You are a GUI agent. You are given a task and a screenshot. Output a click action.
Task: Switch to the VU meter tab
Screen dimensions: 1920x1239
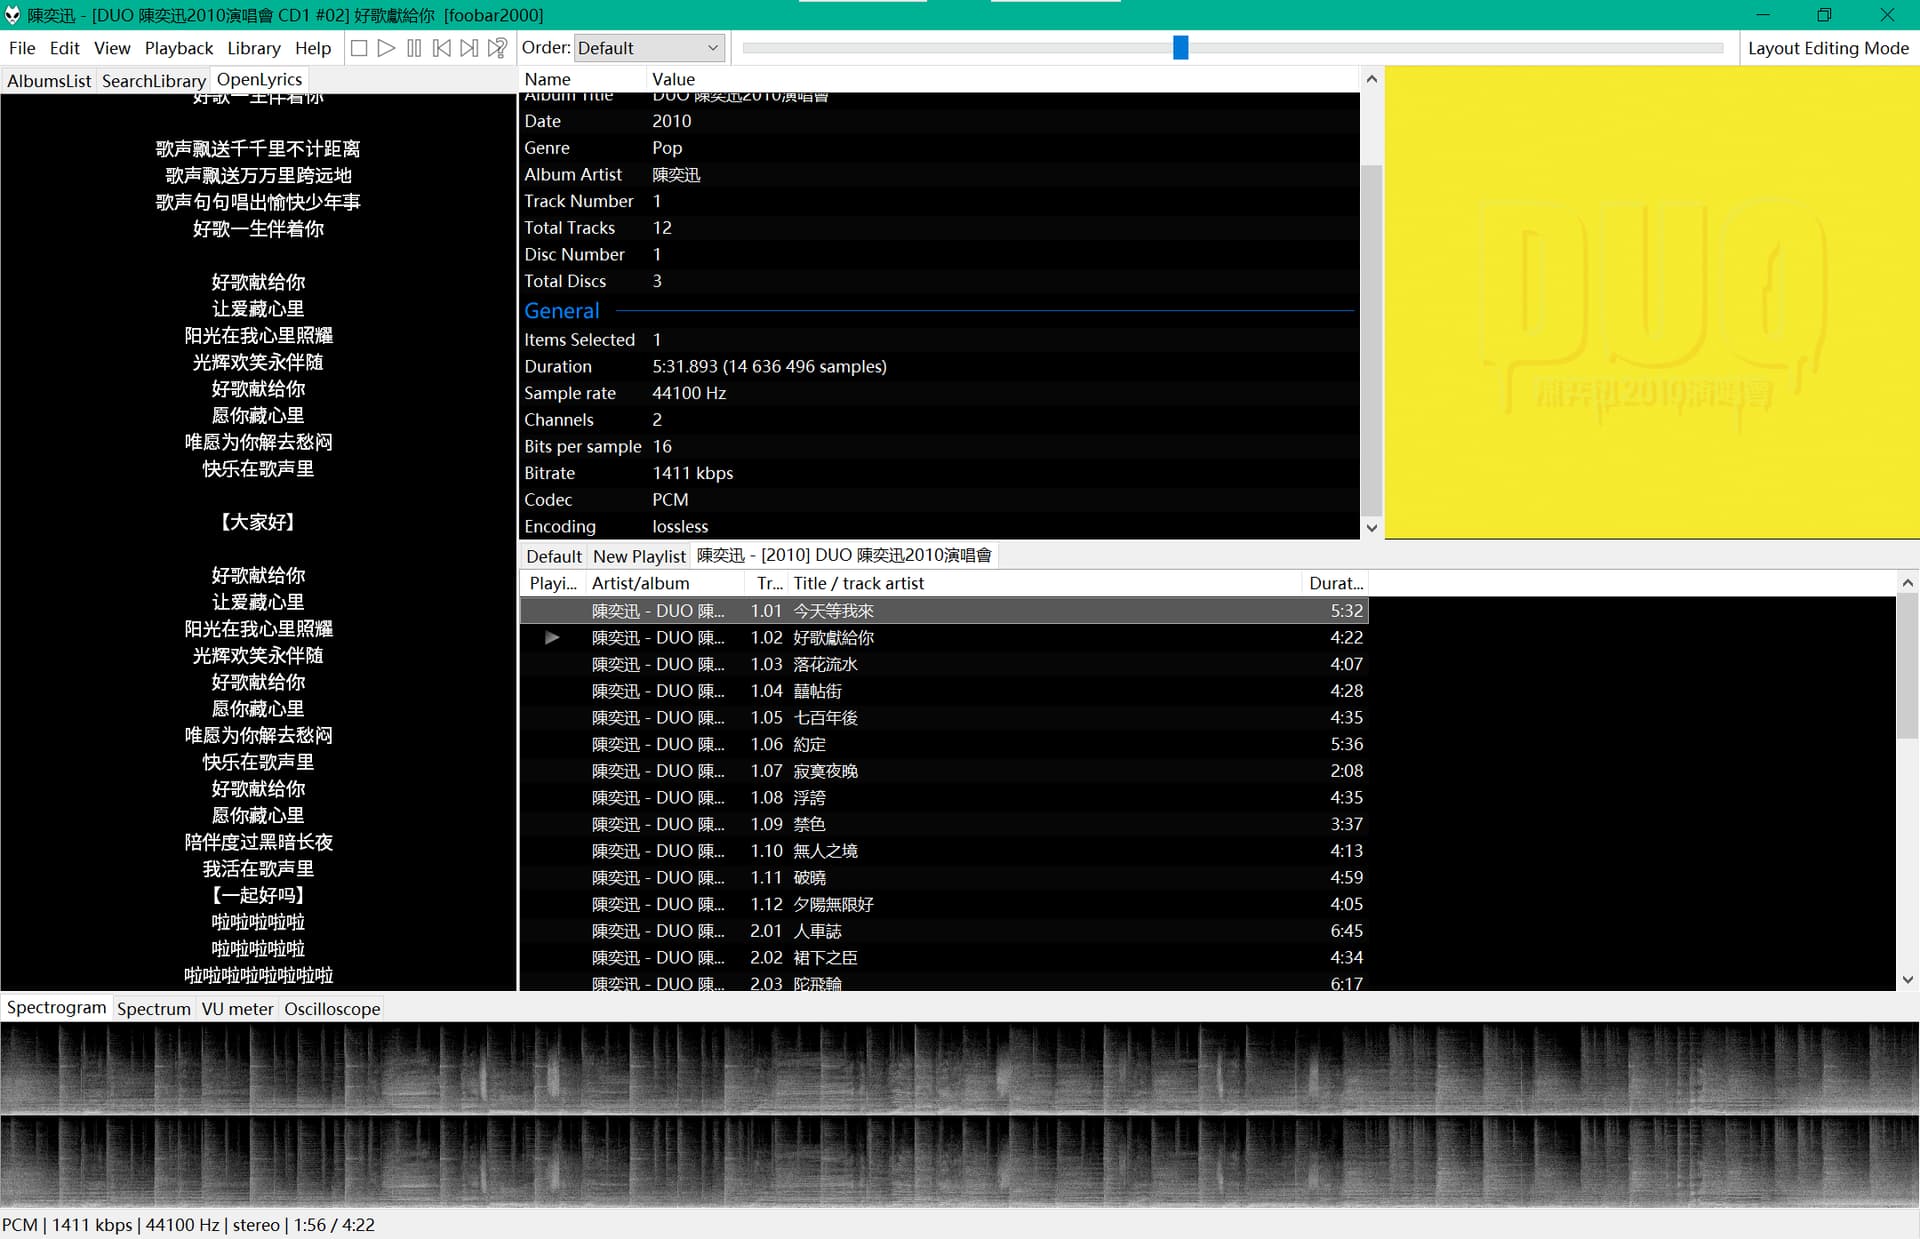tap(237, 1009)
